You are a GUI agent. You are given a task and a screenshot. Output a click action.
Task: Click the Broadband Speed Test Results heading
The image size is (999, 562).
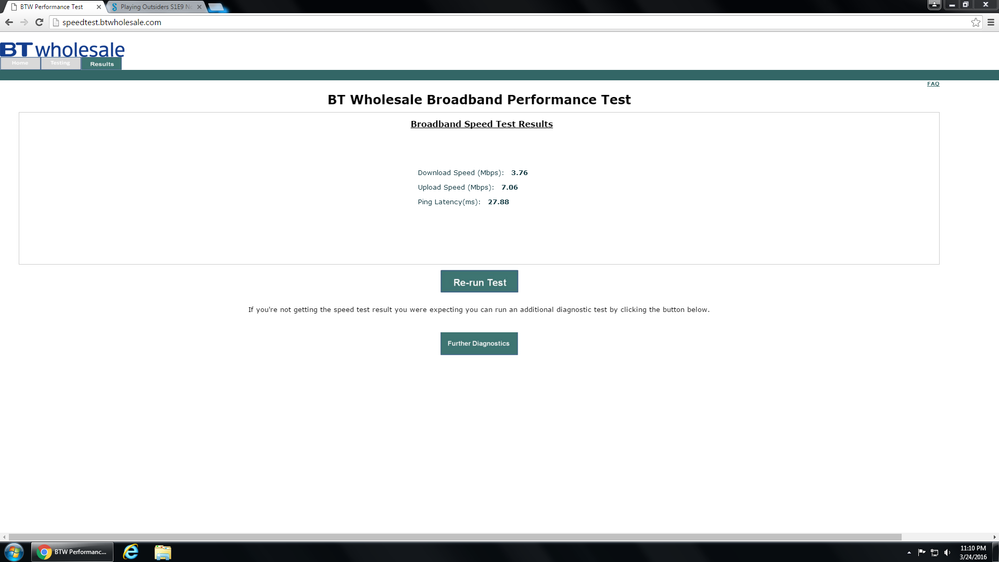point(482,124)
